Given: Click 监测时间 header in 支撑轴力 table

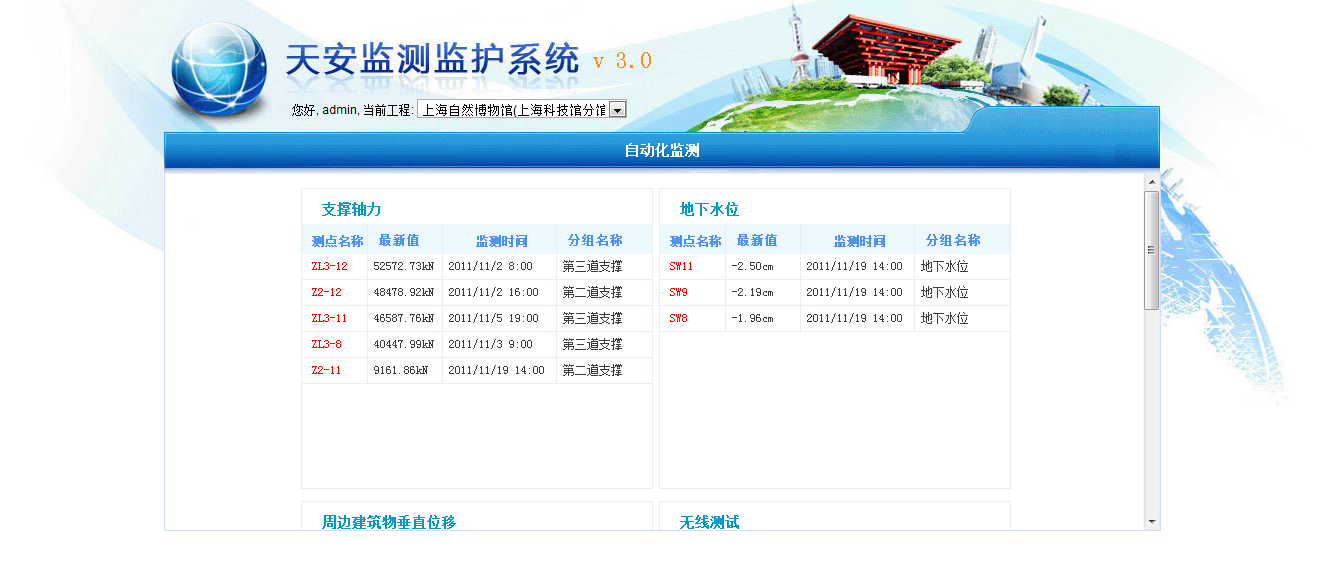Looking at the screenshot, I should point(501,241).
